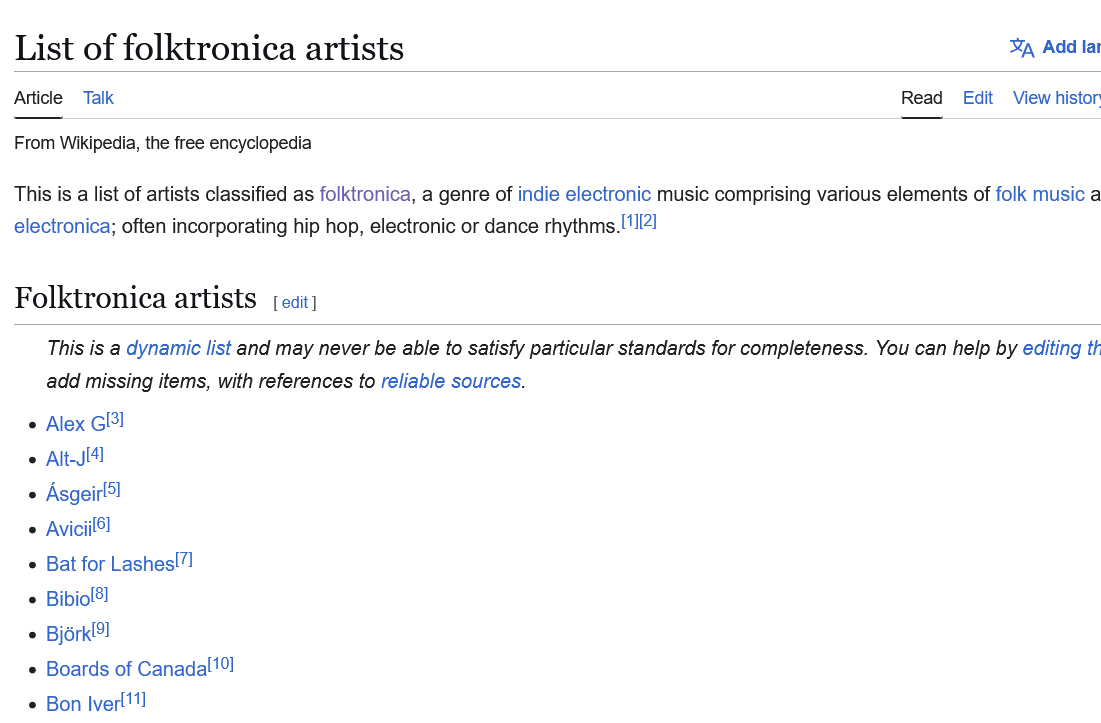The height and width of the screenshot is (723, 1101).
Task: Click the Alt-J artist link
Action: (66, 459)
